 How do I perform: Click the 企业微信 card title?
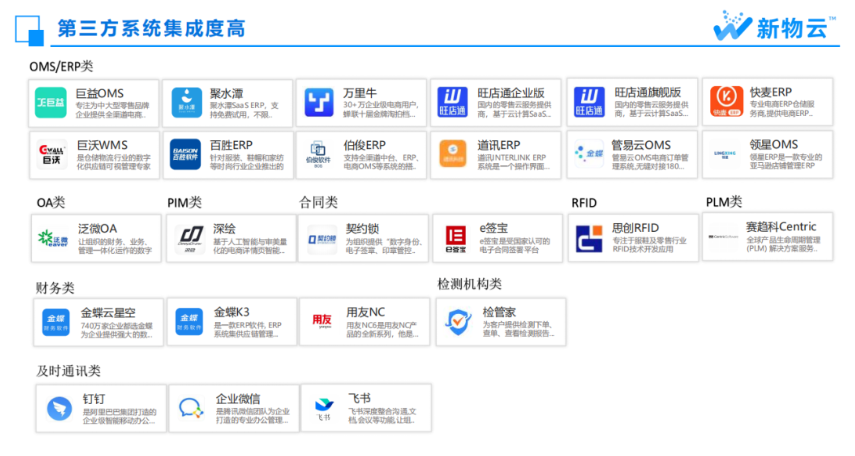pyautogui.click(x=238, y=399)
